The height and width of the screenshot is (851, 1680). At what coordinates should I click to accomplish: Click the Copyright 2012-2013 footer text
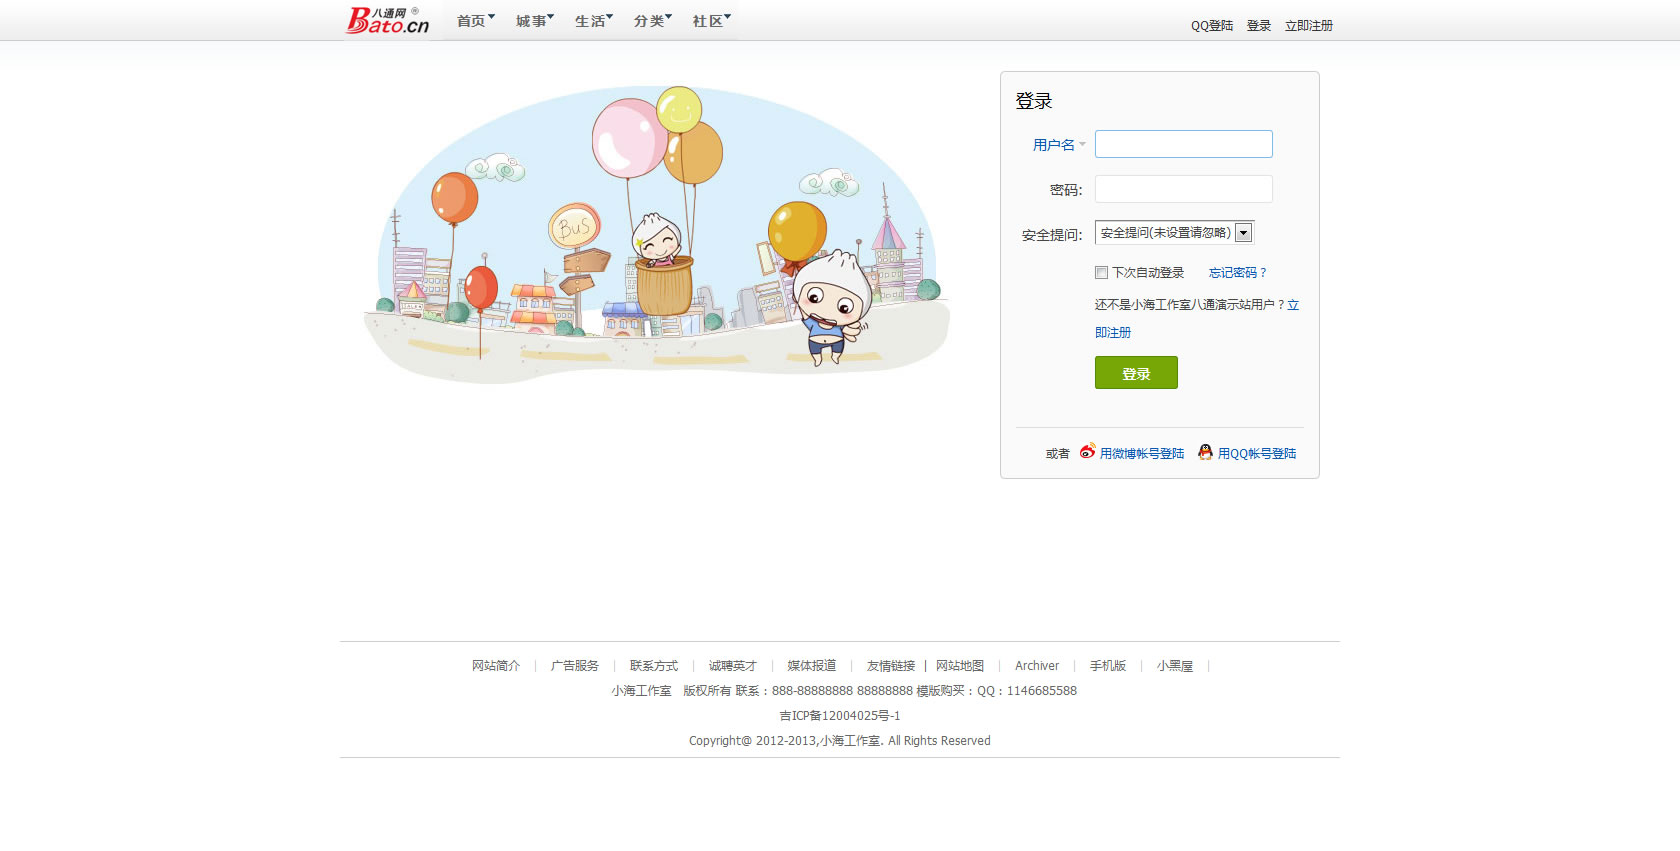(x=840, y=741)
